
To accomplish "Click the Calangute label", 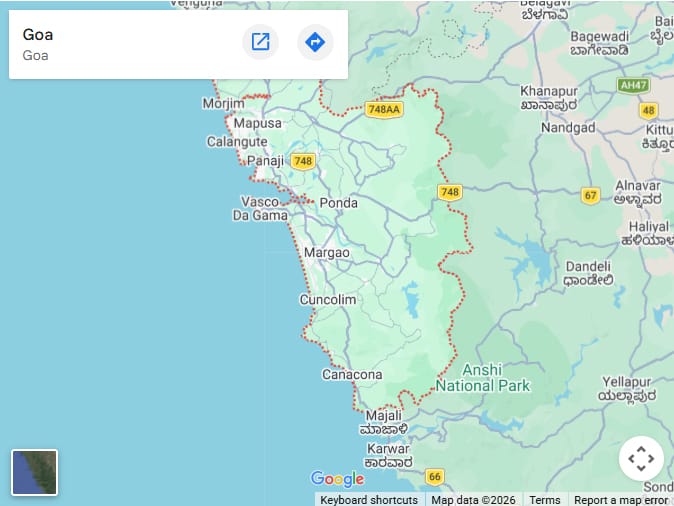I will click(237, 141).
